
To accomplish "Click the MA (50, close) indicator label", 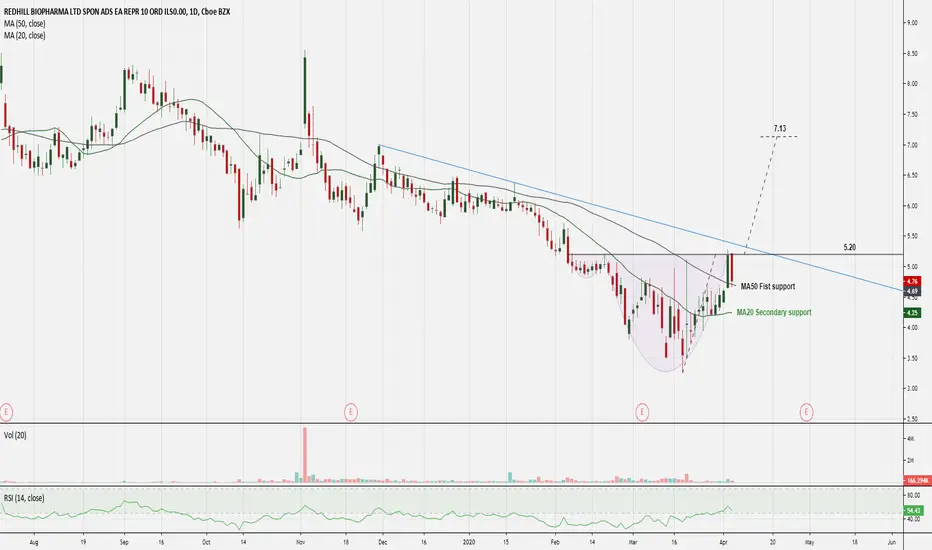I will pos(24,23).
